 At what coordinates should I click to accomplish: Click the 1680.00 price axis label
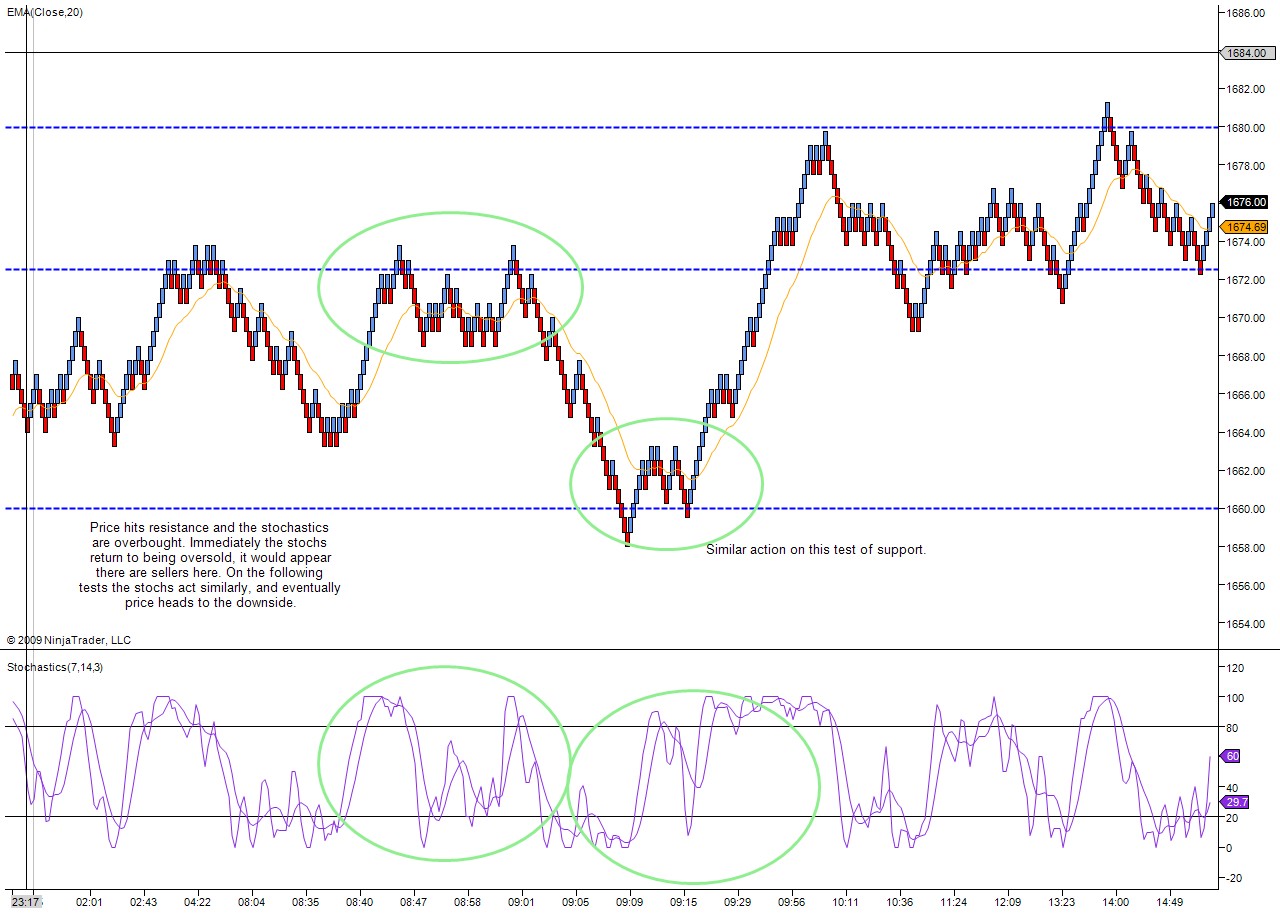click(x=1246, y=128)
